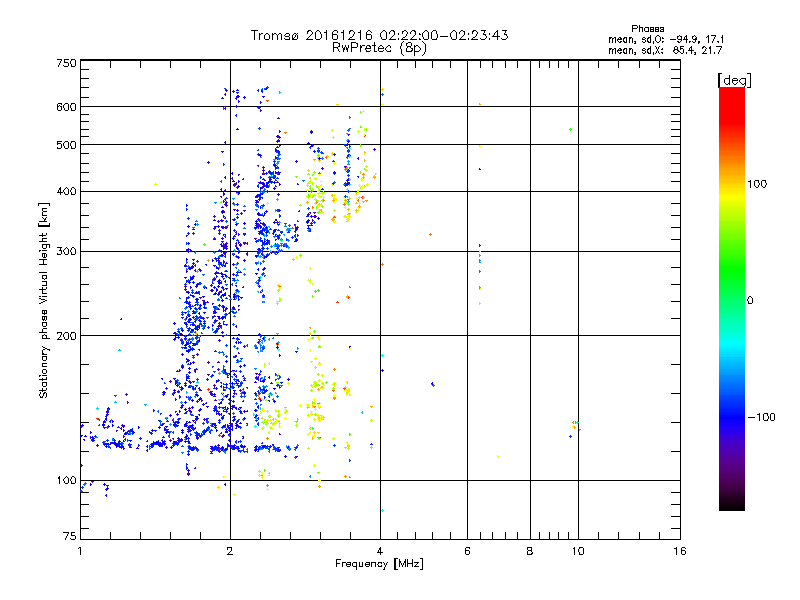Click the x-axis "6" MHz tick label
Screen dimensions: 800x600
click(x=467, y=551)
